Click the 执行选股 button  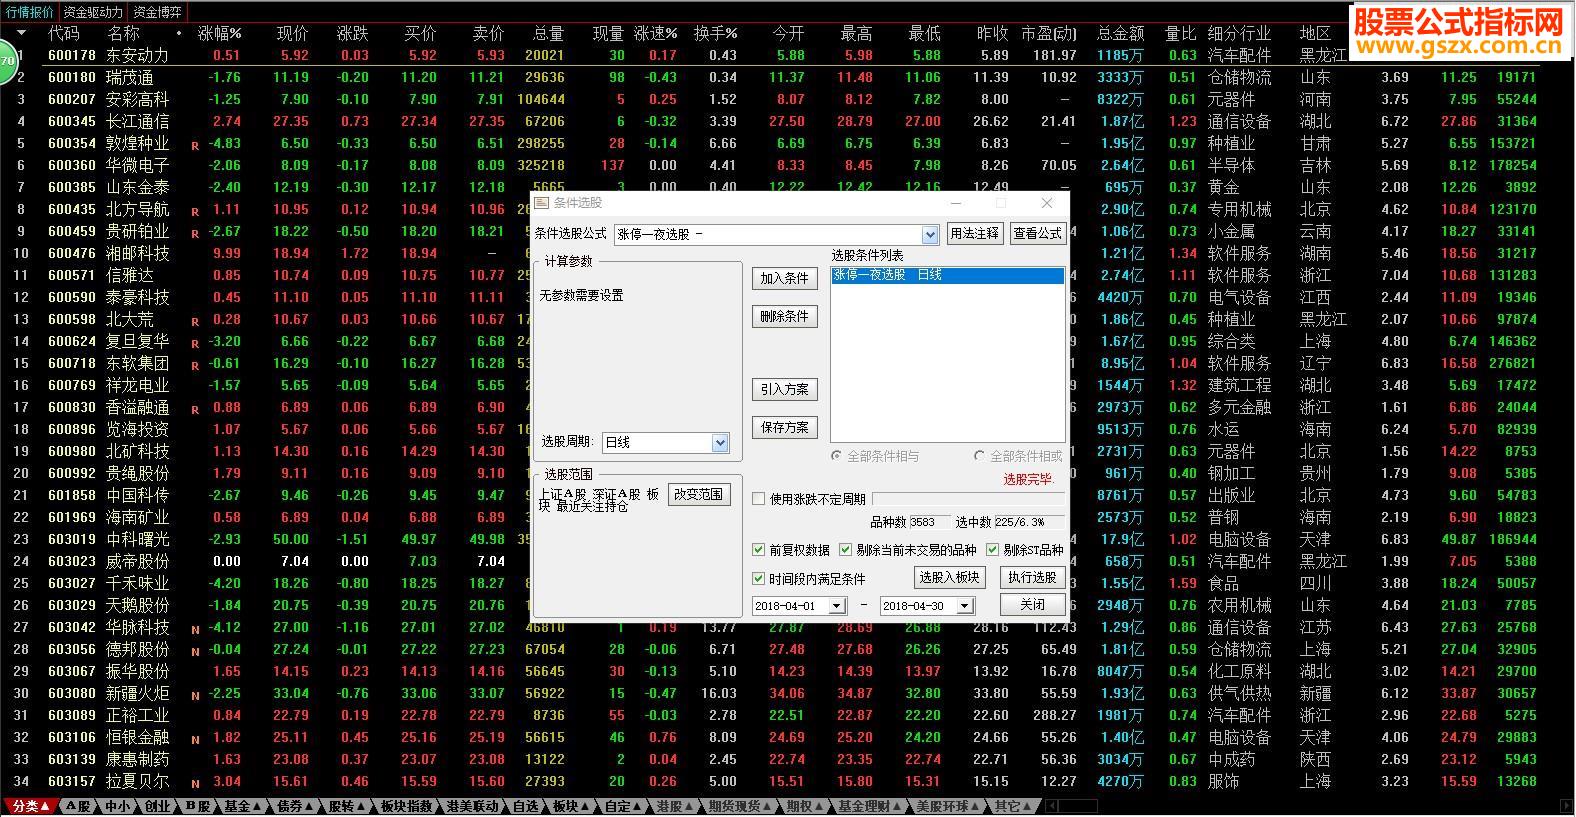1032,577
